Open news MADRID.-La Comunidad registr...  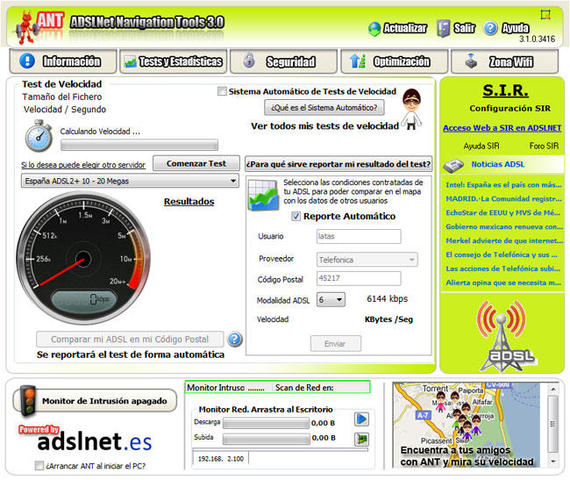[503, 199]
